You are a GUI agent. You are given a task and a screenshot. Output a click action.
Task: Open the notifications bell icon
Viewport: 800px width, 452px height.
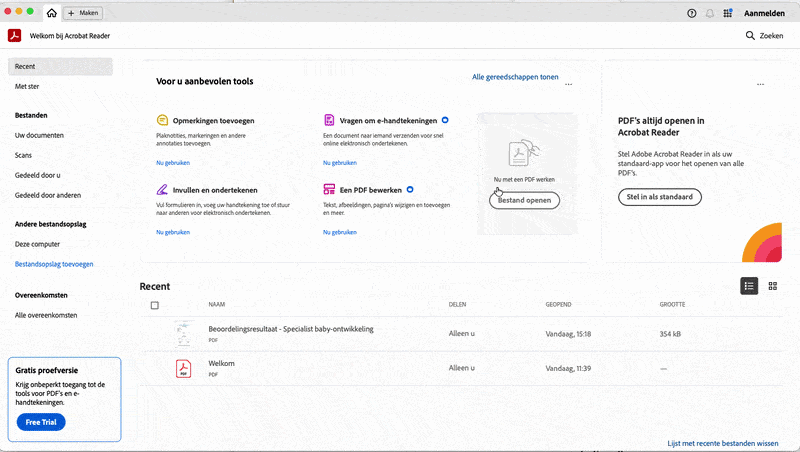[710, 13]
